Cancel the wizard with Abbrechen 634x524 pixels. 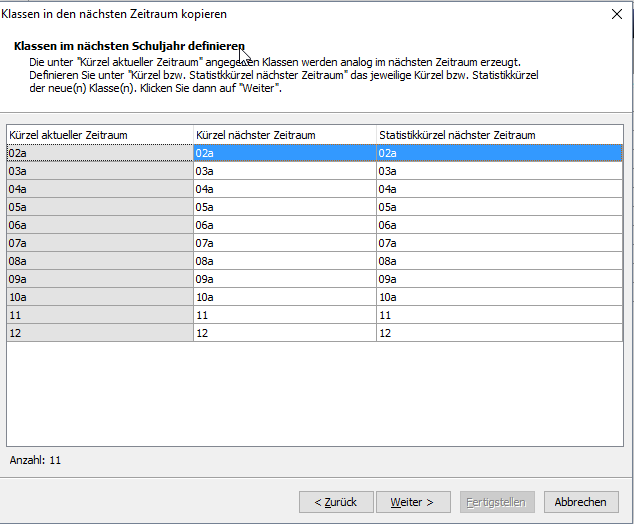coord(581,502)
